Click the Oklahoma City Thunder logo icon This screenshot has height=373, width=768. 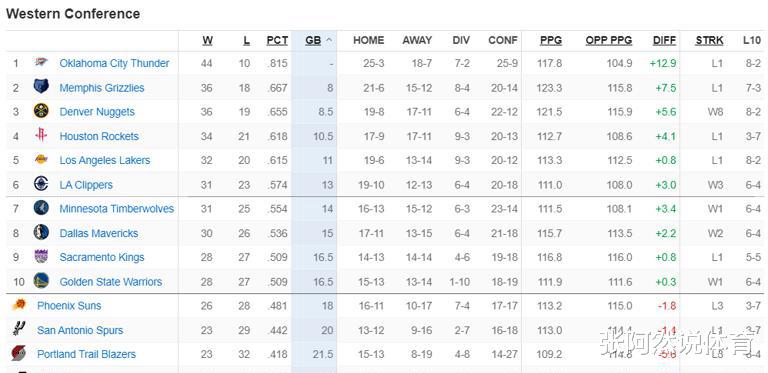(x=41, y=62)
